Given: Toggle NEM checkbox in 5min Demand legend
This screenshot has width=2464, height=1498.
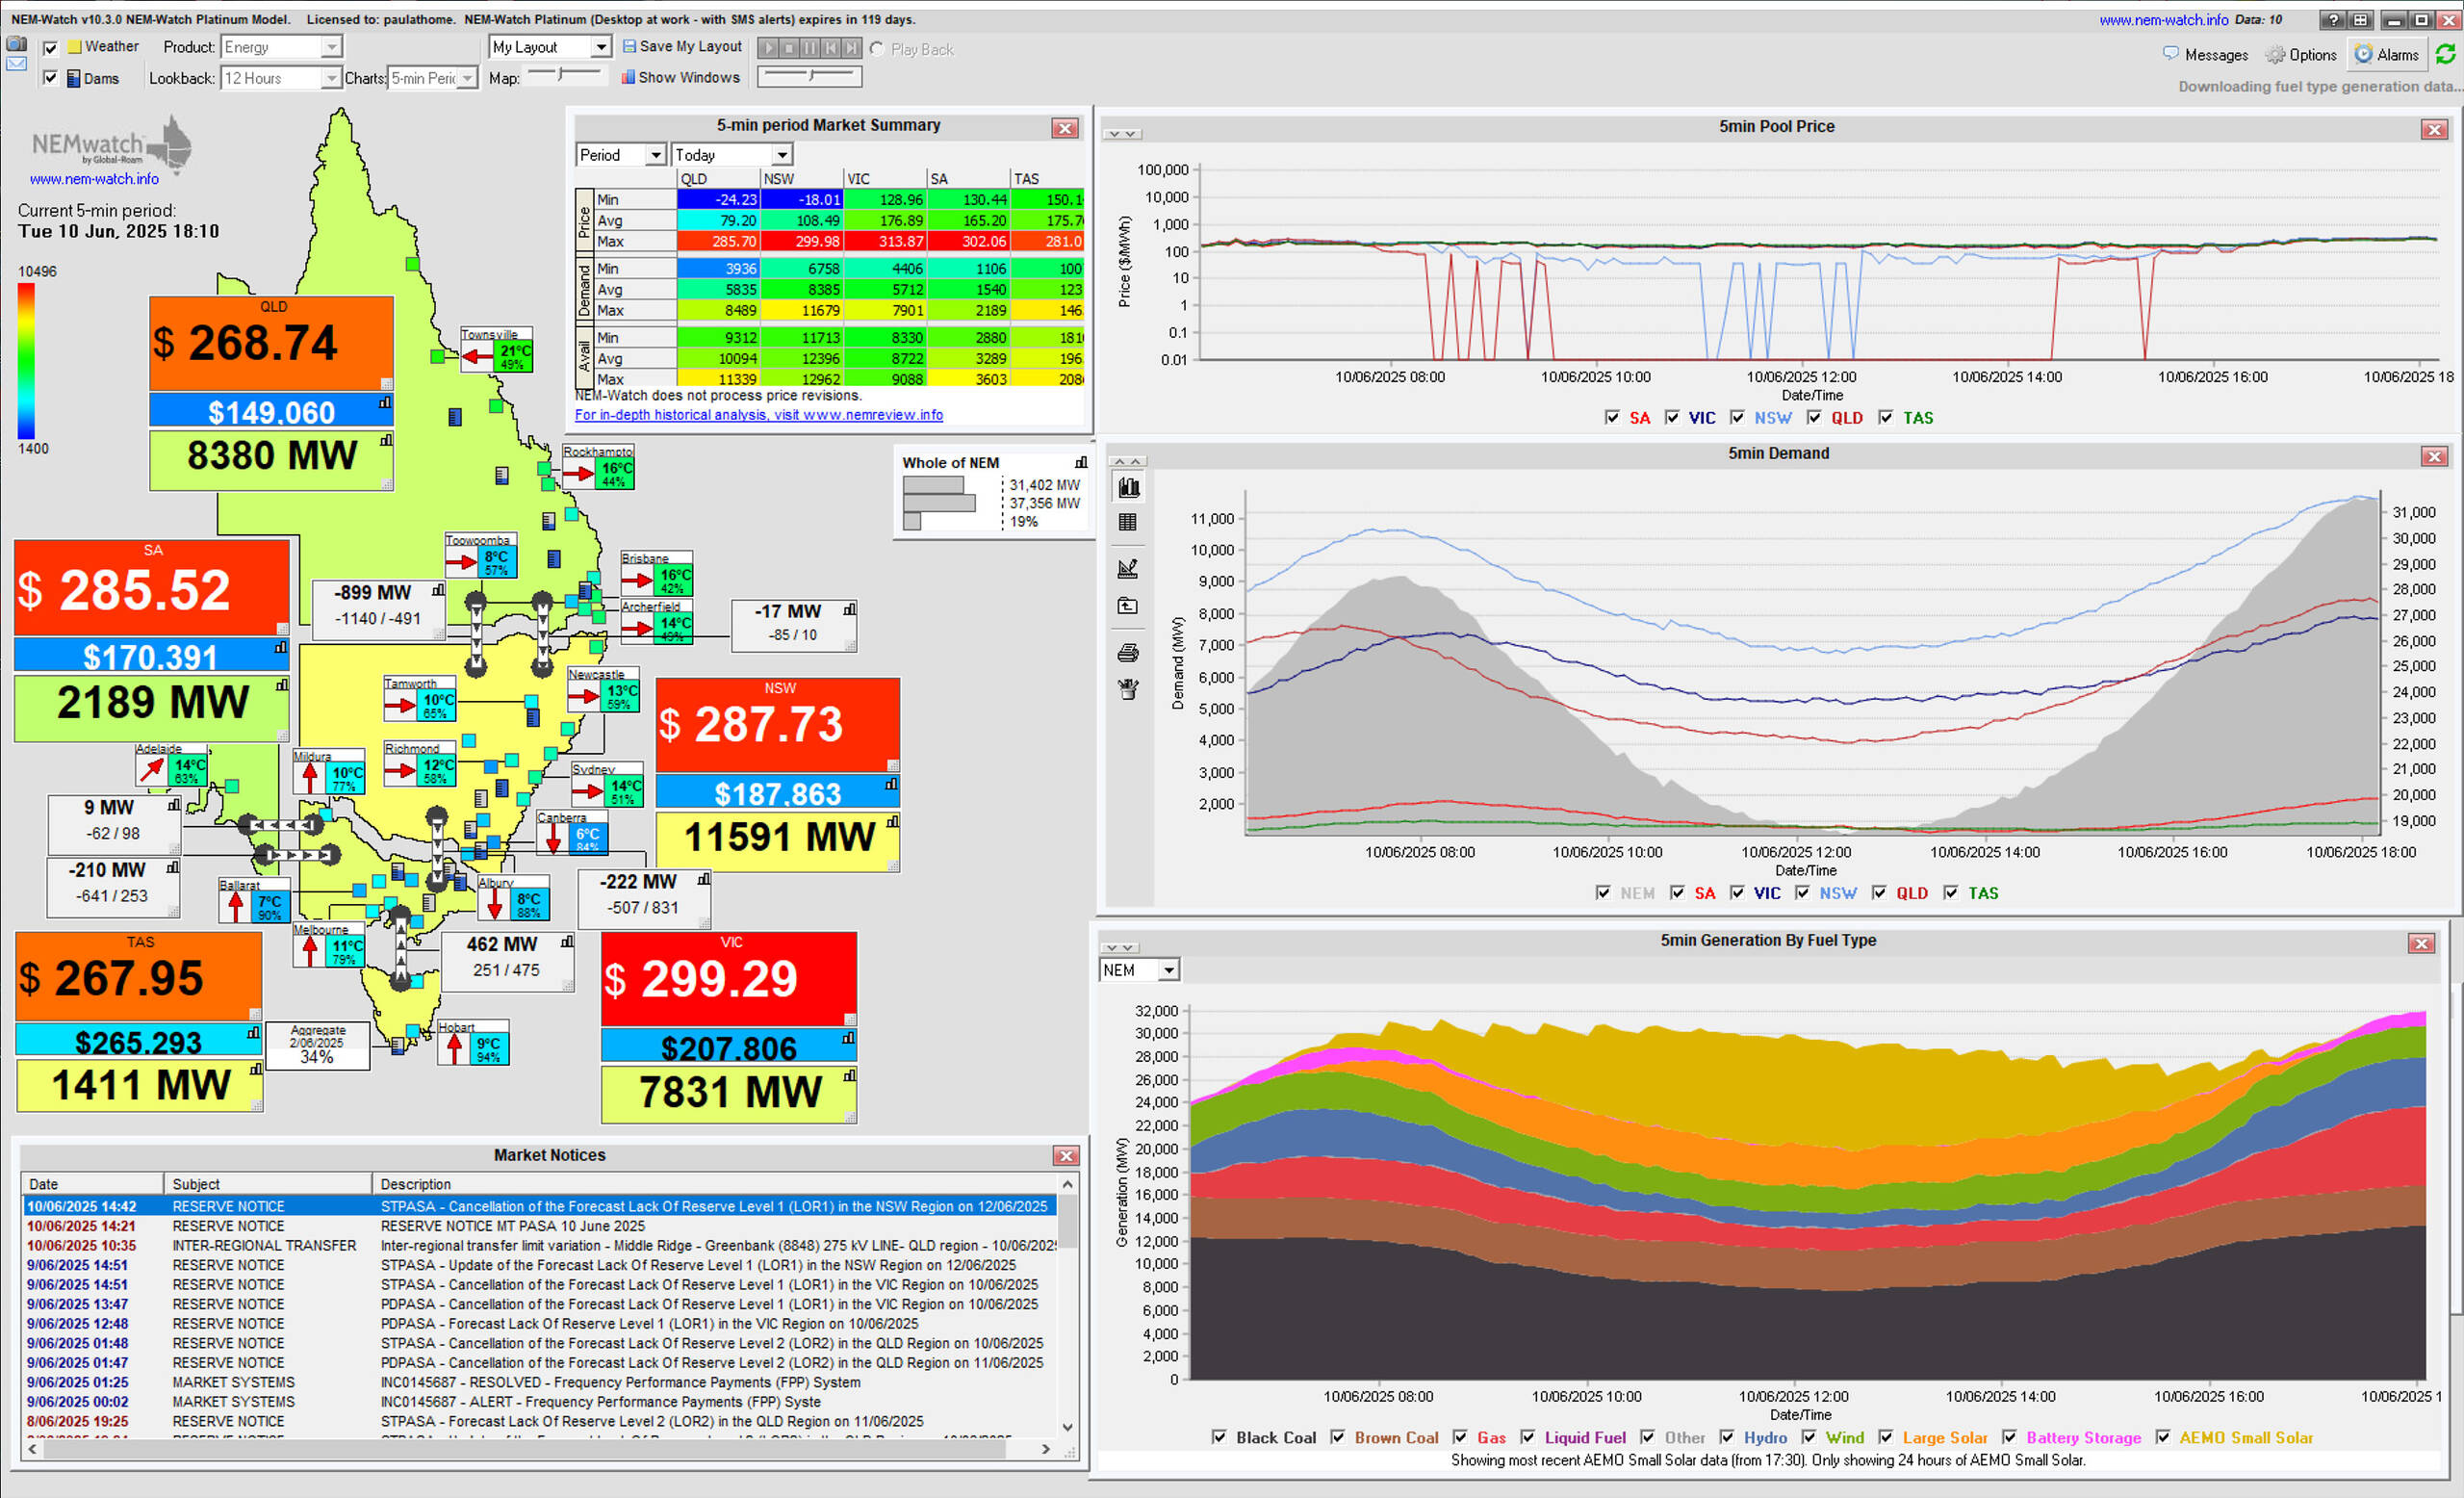Looking at the screenshot, I should pyautogui.click(x=1603, y=893).
